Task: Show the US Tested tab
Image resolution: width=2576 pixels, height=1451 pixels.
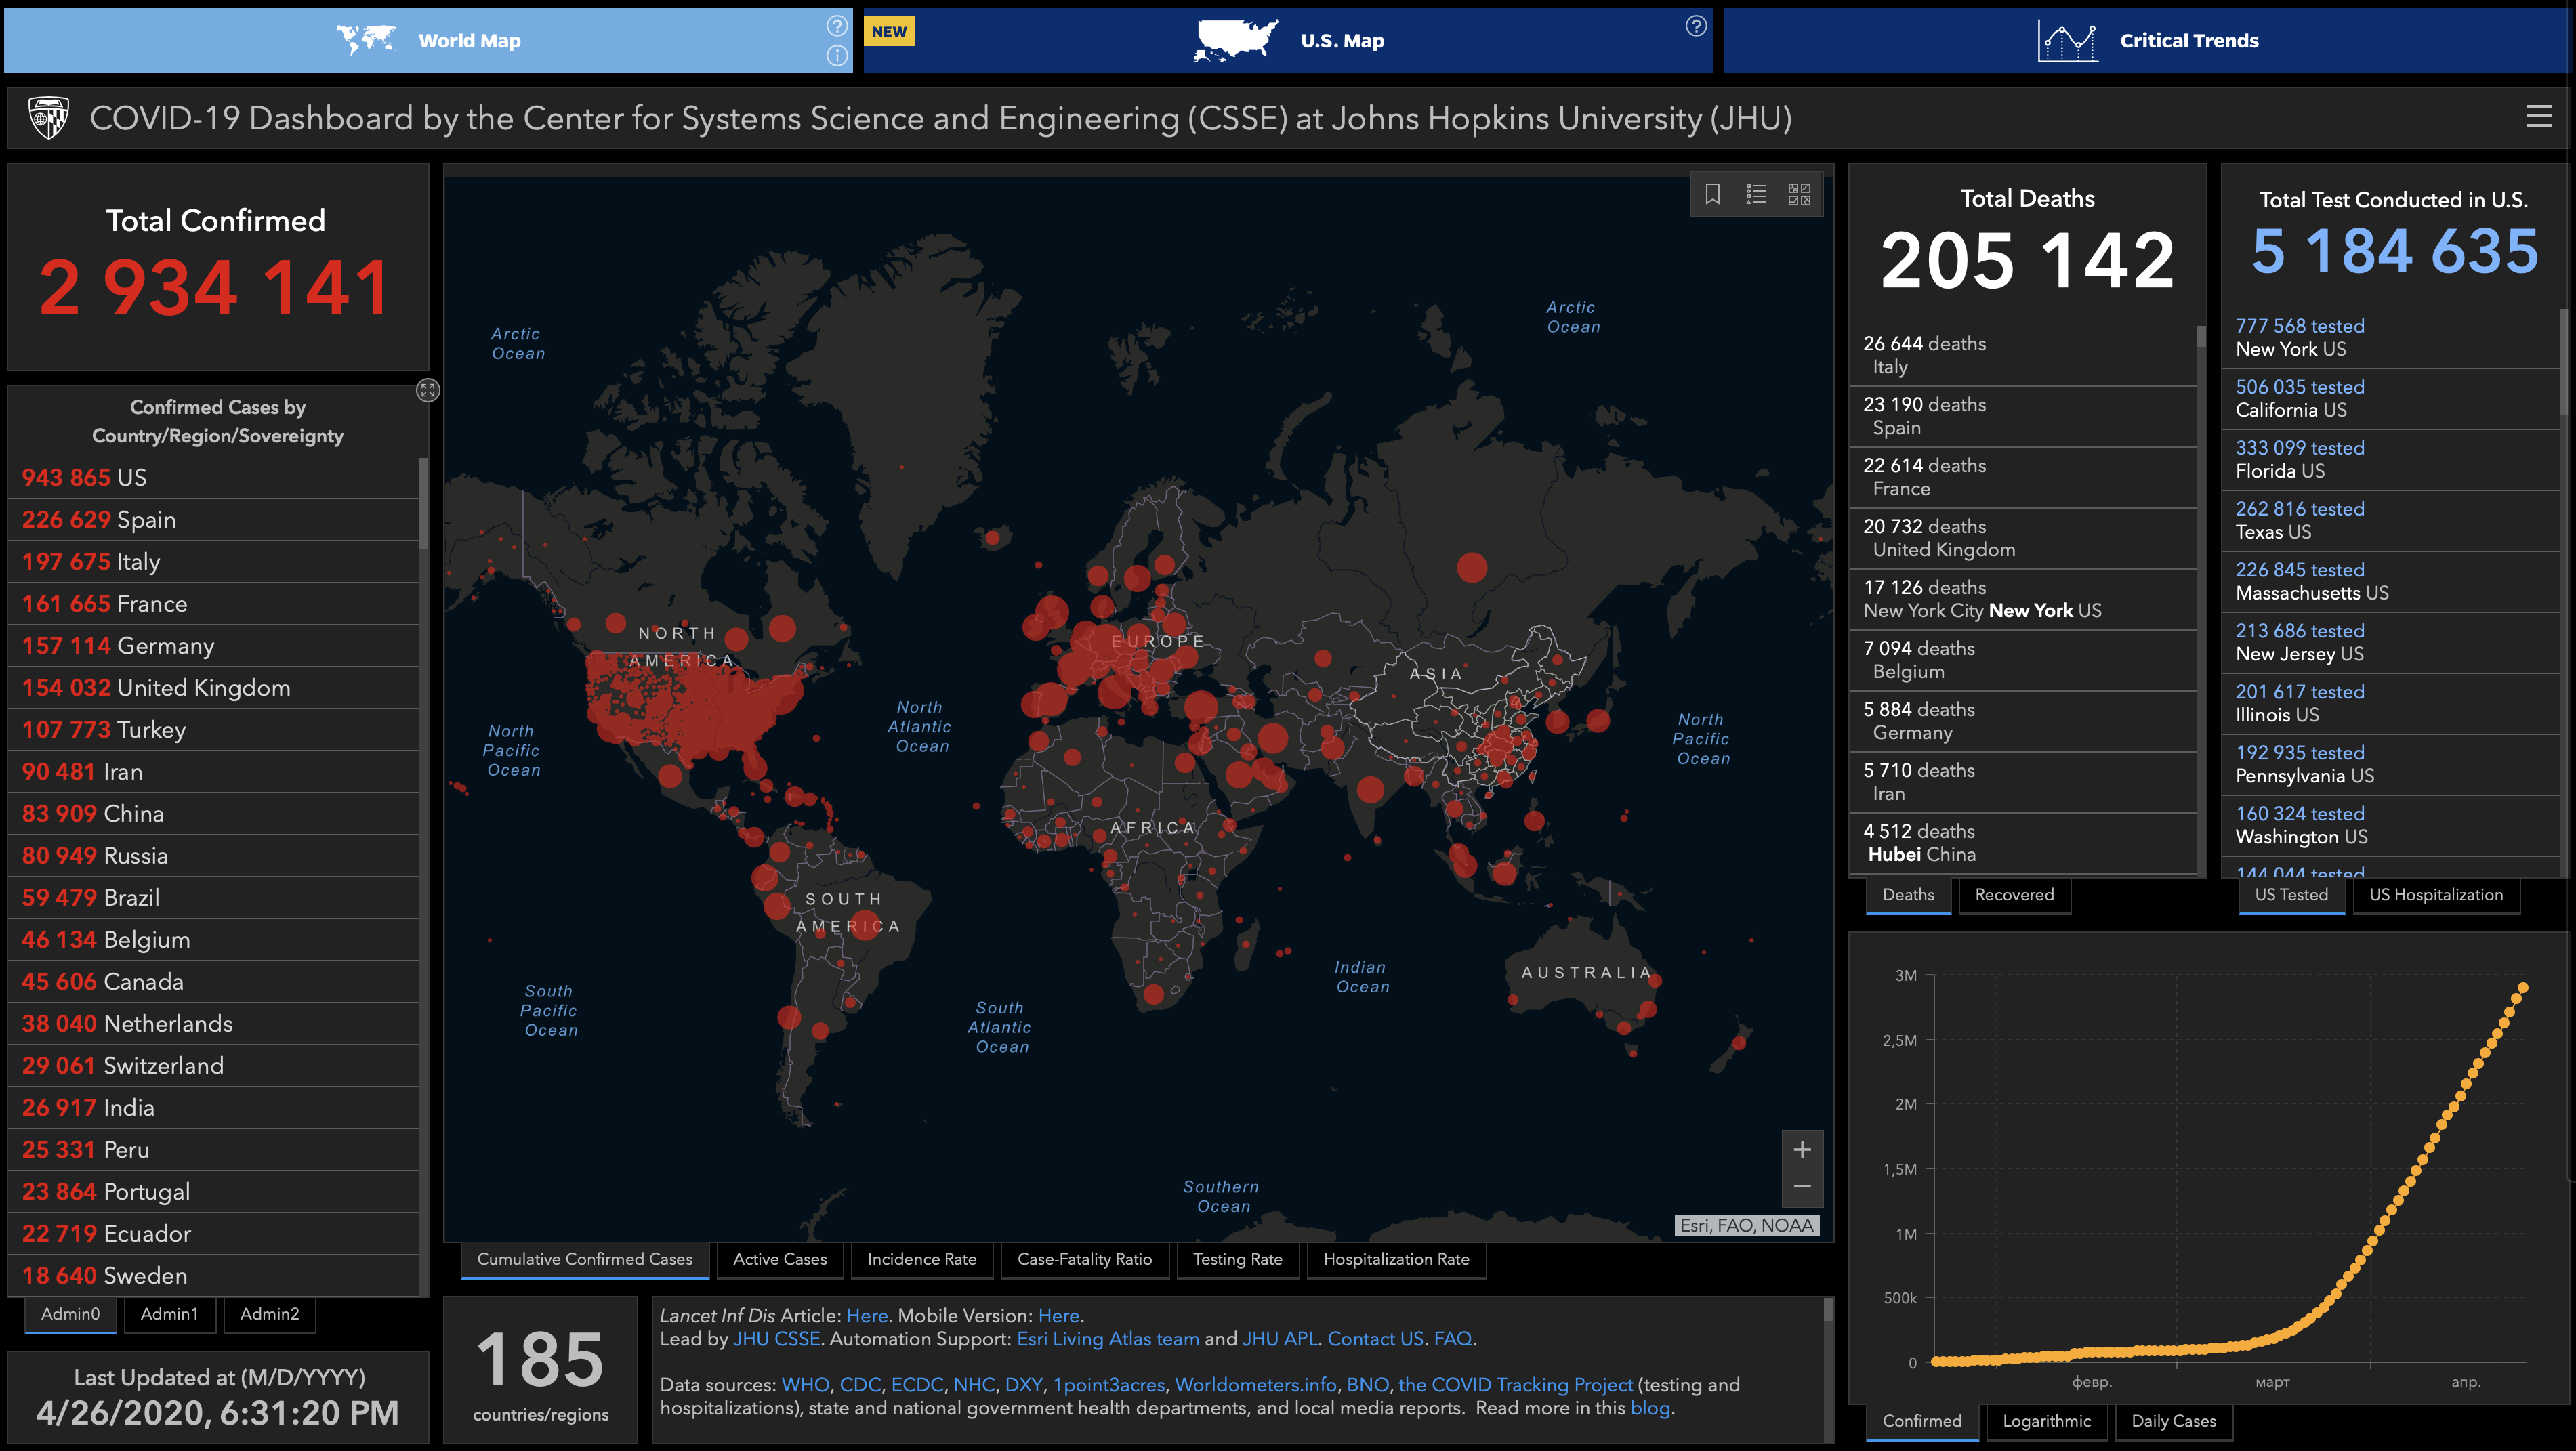Action: pos(2291,895)
